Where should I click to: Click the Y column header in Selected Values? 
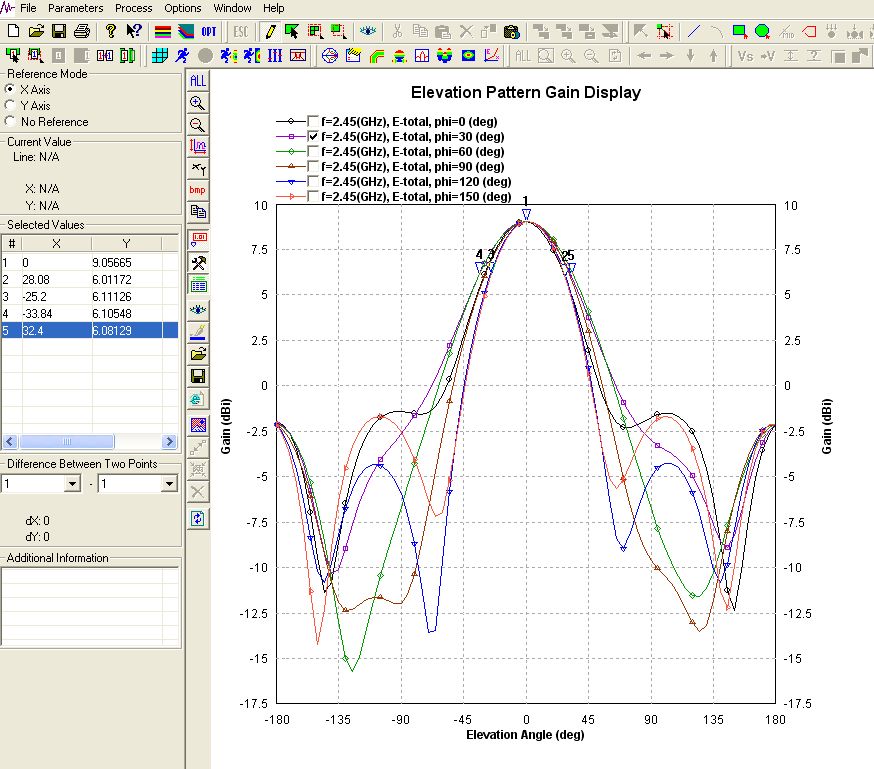[125, 244]
